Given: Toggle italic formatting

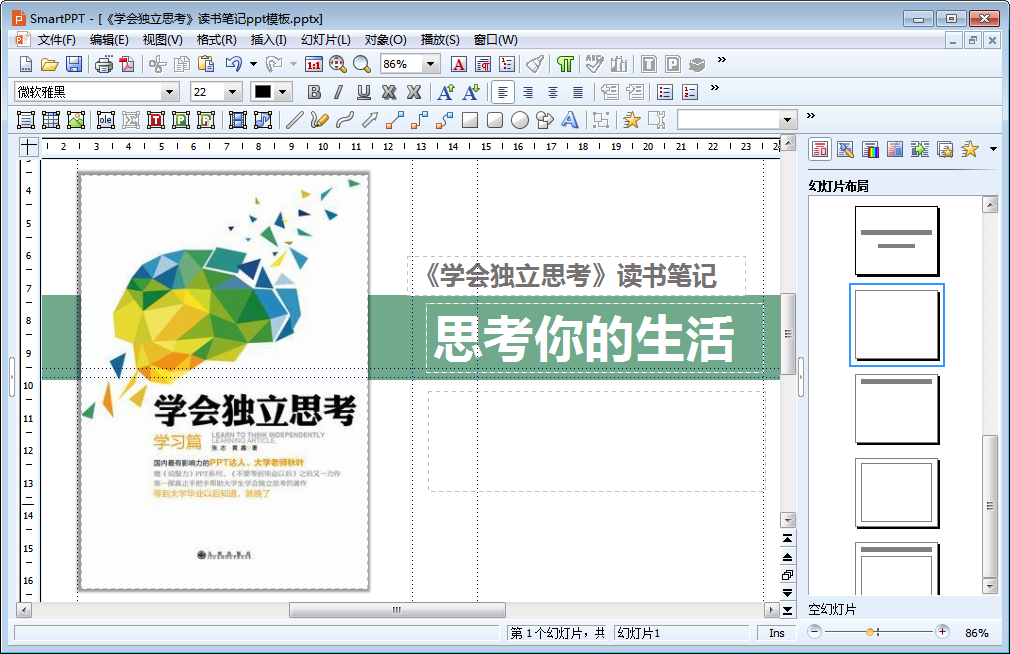Looking at the screenshot, I should tap(339, 92).
